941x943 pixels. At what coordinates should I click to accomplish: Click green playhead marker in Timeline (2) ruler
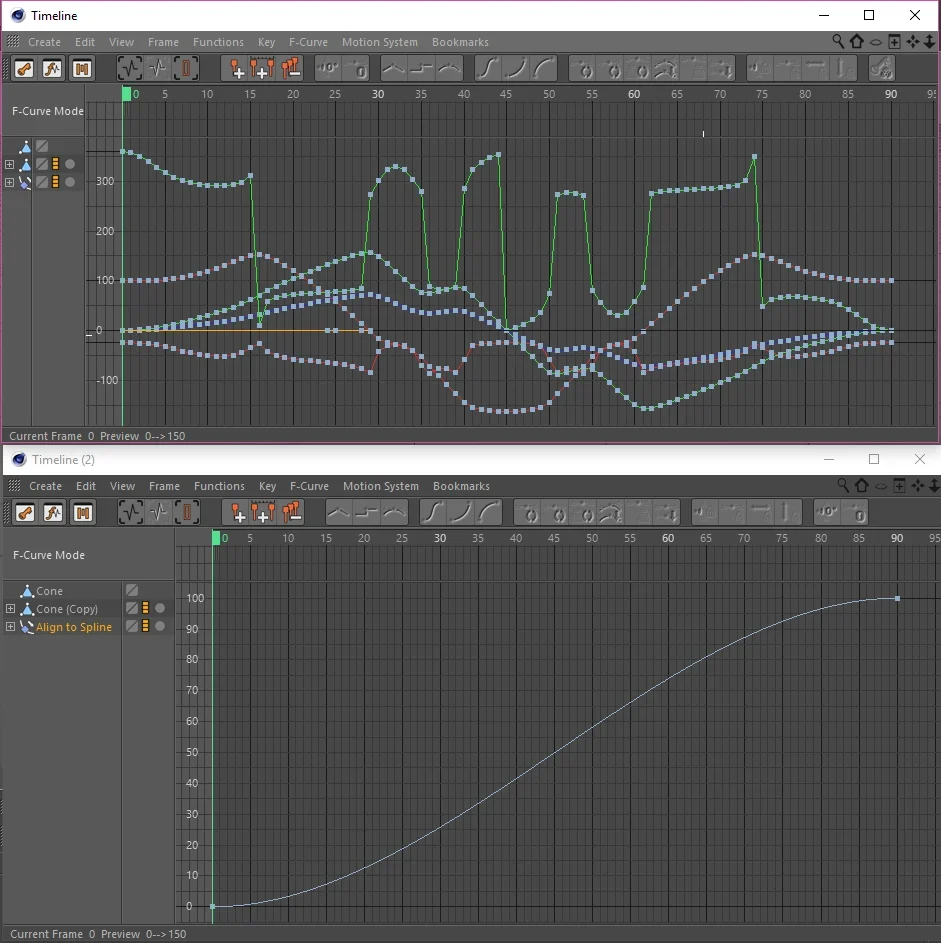point(216,538)
